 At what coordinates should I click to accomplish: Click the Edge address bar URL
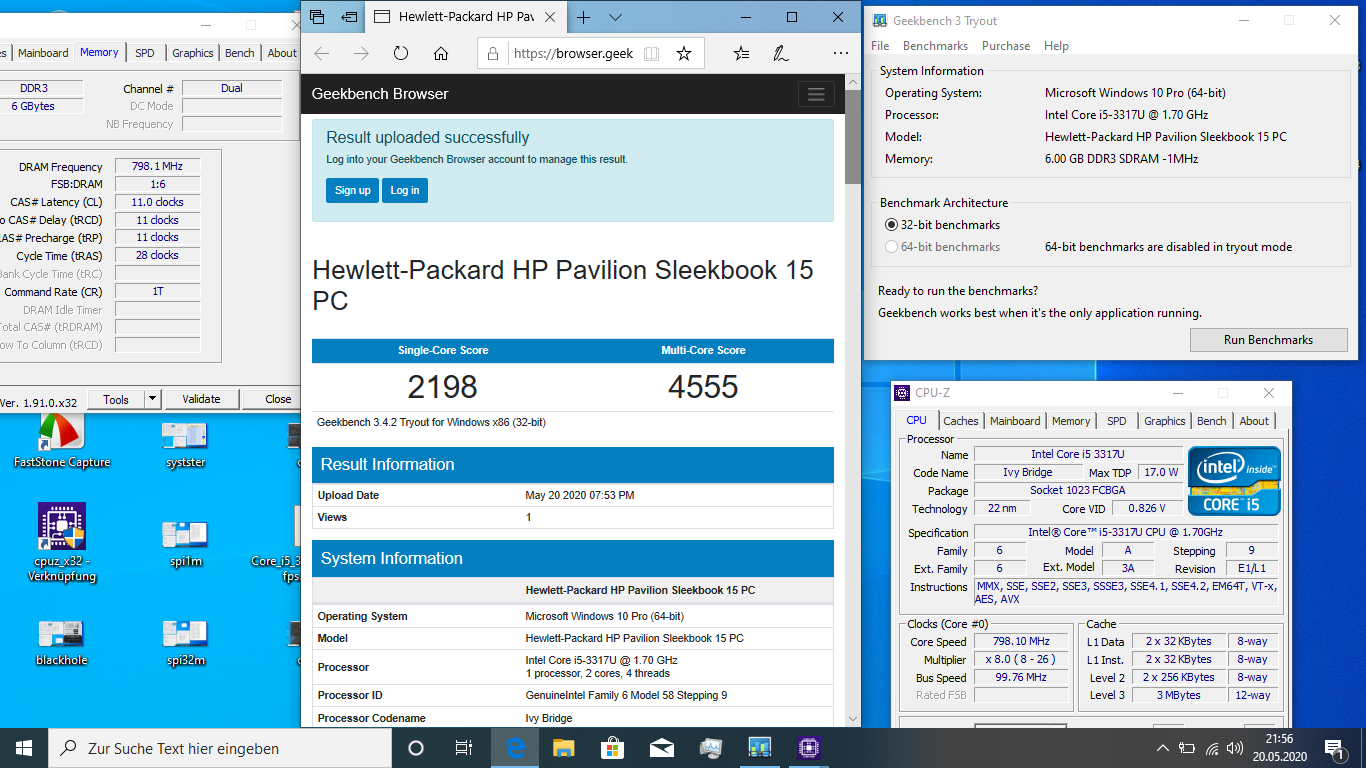[x=573, y=54]
